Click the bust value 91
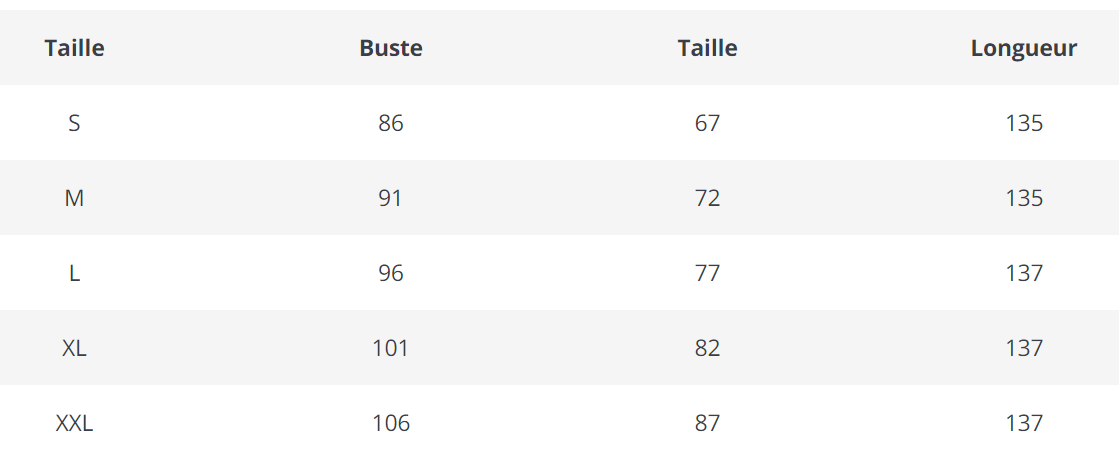The image size is (1119, 472). 391,198
